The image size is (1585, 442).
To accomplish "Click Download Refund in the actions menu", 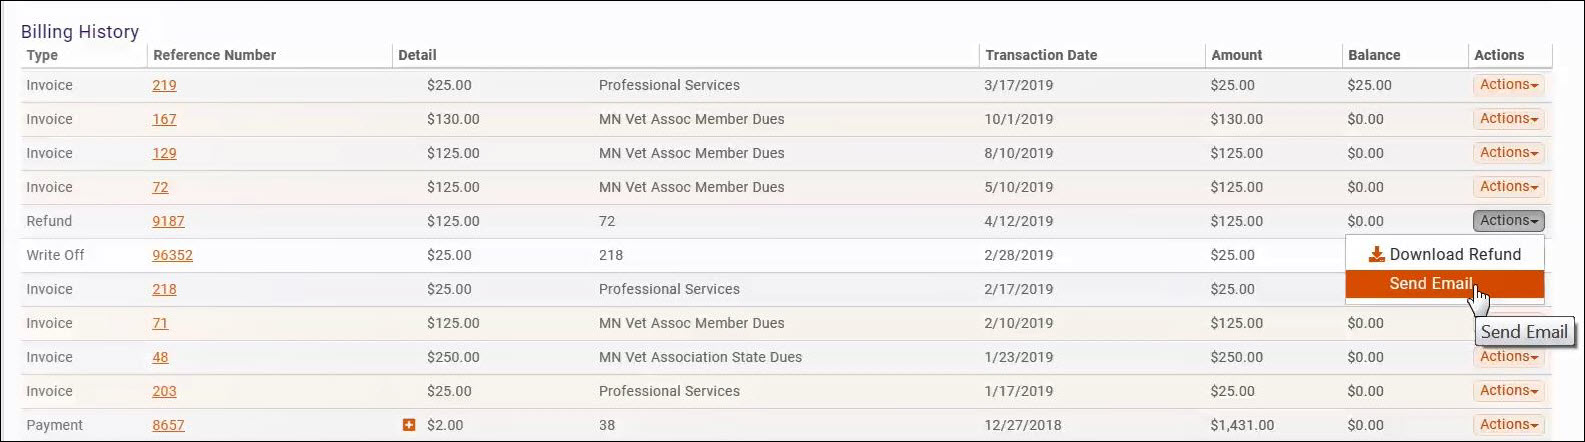I will (1445, 254).
